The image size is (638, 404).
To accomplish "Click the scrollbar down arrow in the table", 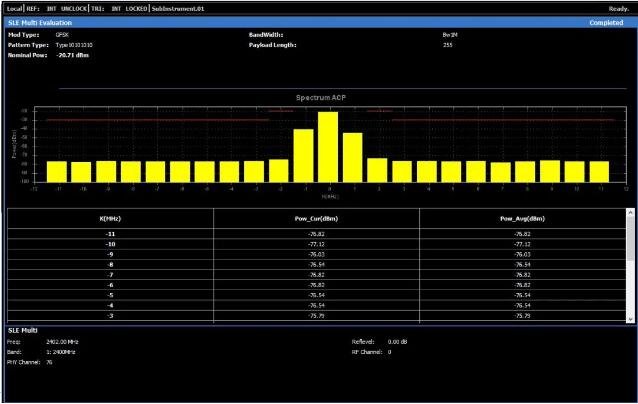I will (630, 317).
